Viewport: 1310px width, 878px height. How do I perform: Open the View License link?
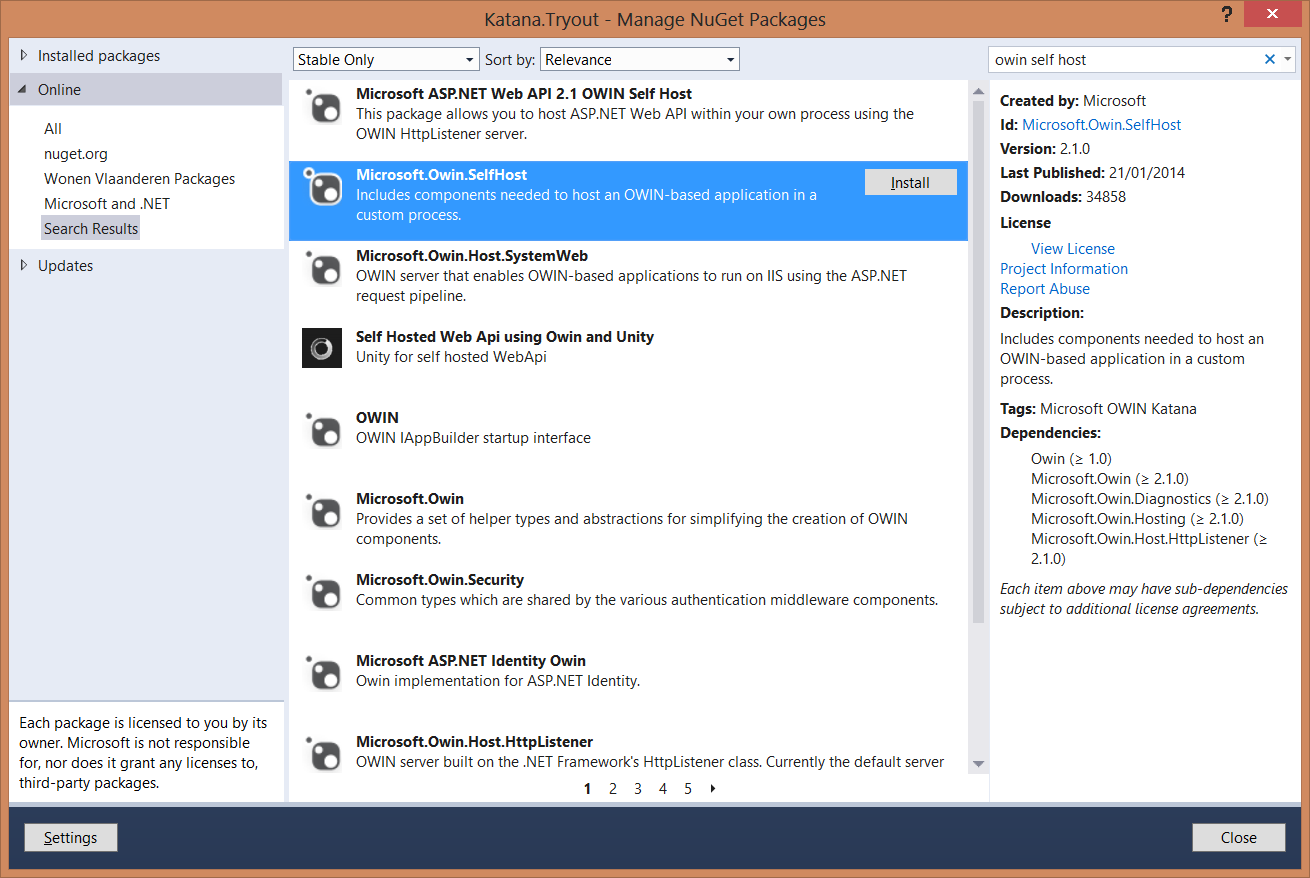pos(1073,248)
